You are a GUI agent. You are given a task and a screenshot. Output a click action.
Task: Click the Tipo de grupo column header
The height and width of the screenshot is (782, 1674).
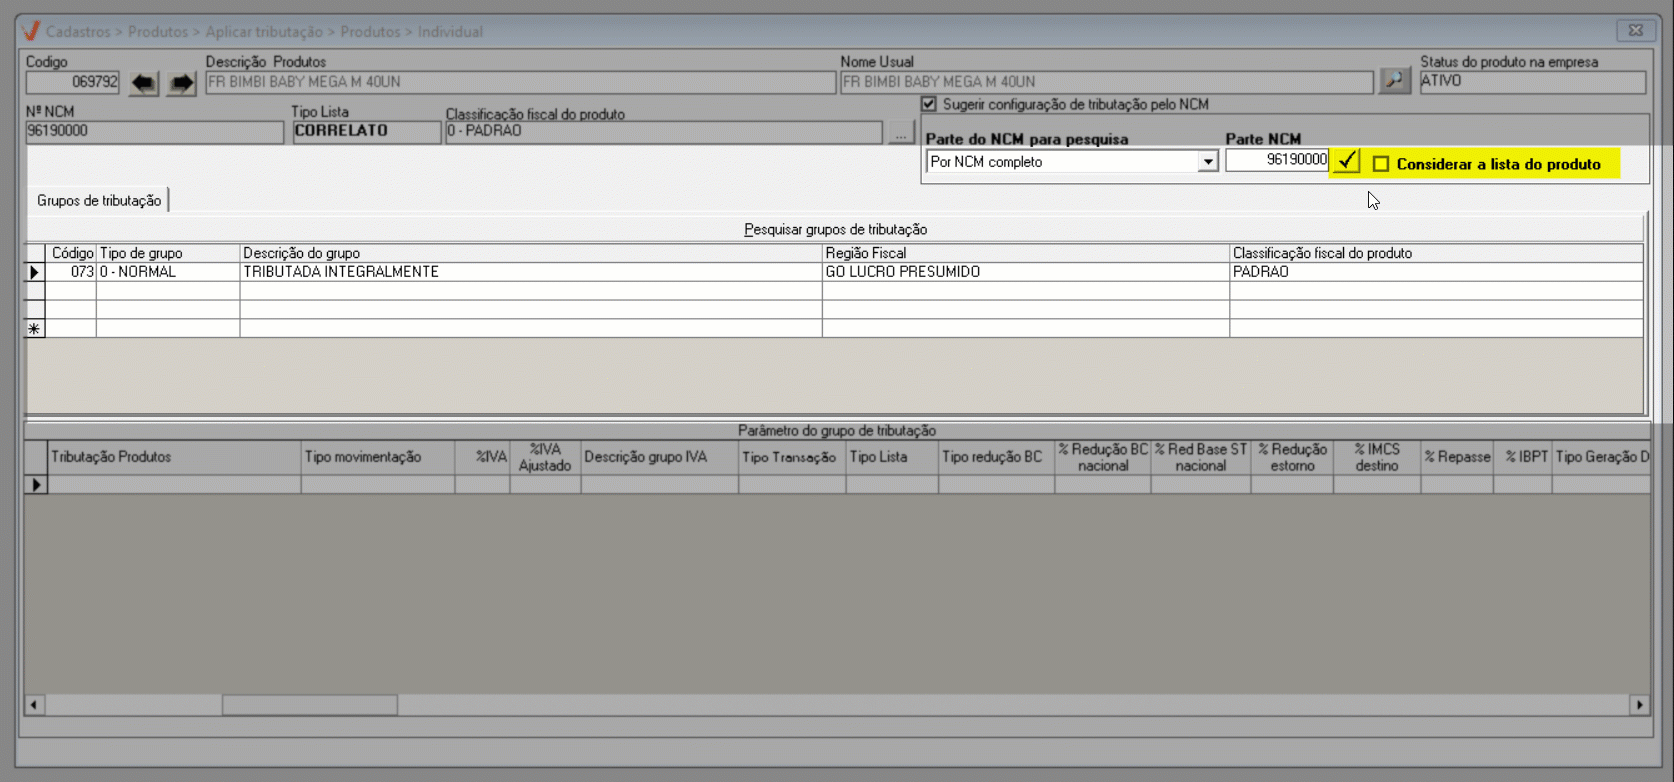(x=168, y=254)
